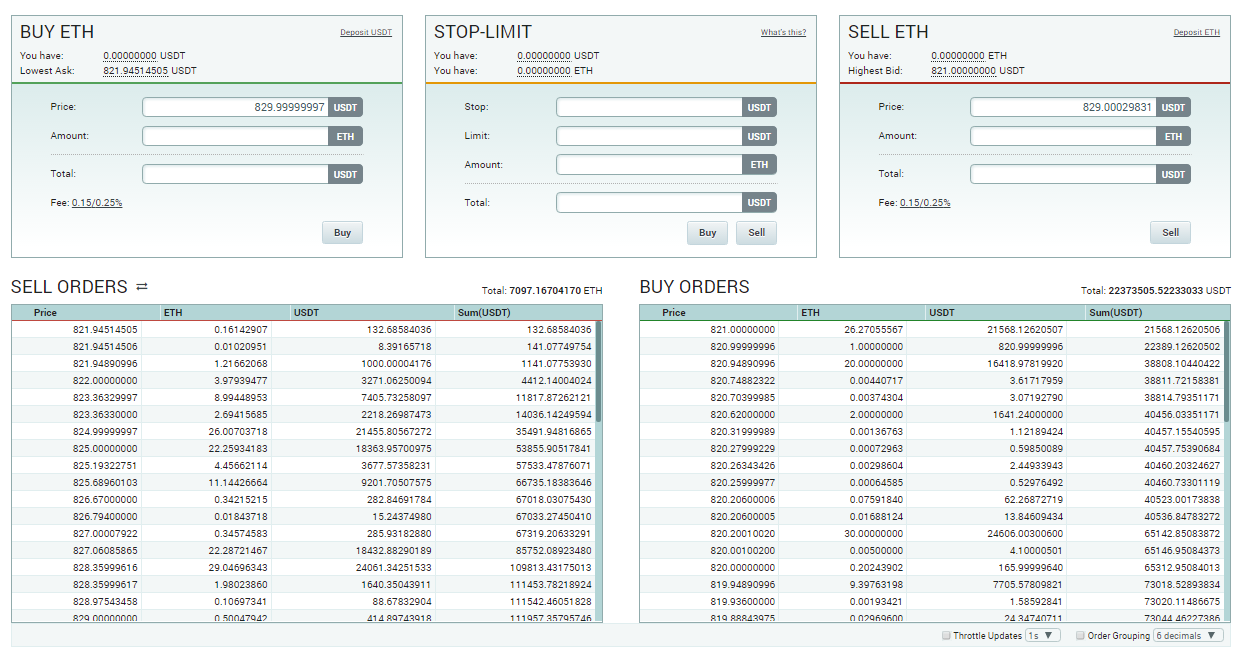This screenshot has width=1246, height=664.
Task: Open the throttle interval 1s dropdown
Action: tap(1042, 636)
